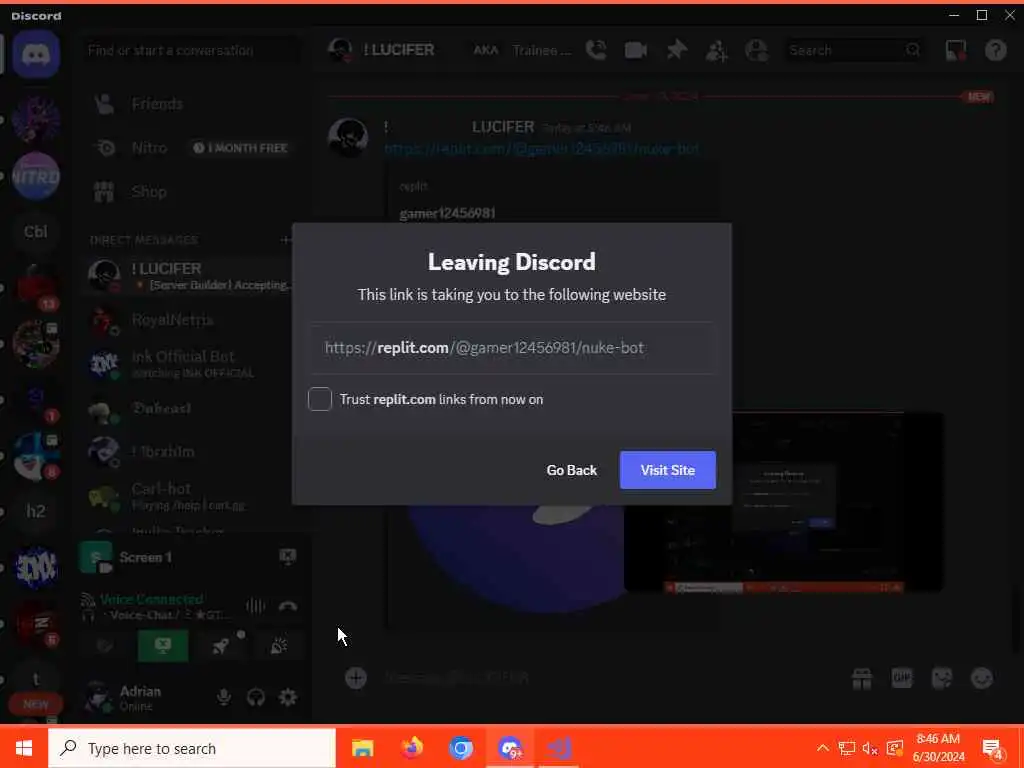Open the h2 server icon
The image size is (1024, 768).
[x=36, y=511]
